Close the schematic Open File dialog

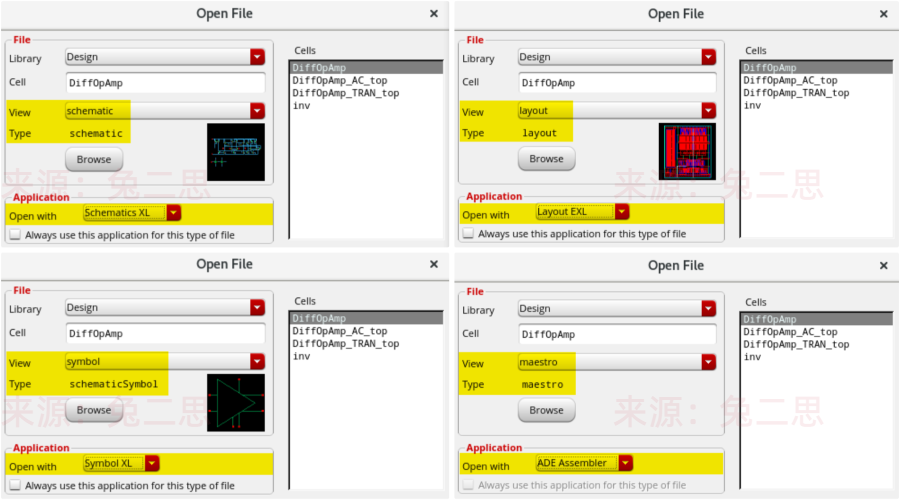(x=434, y=13)
